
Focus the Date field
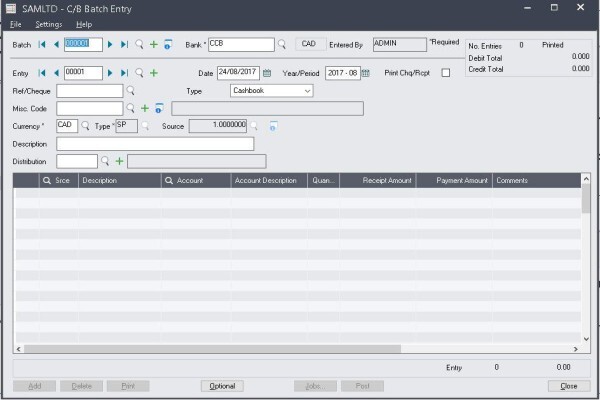238,73
